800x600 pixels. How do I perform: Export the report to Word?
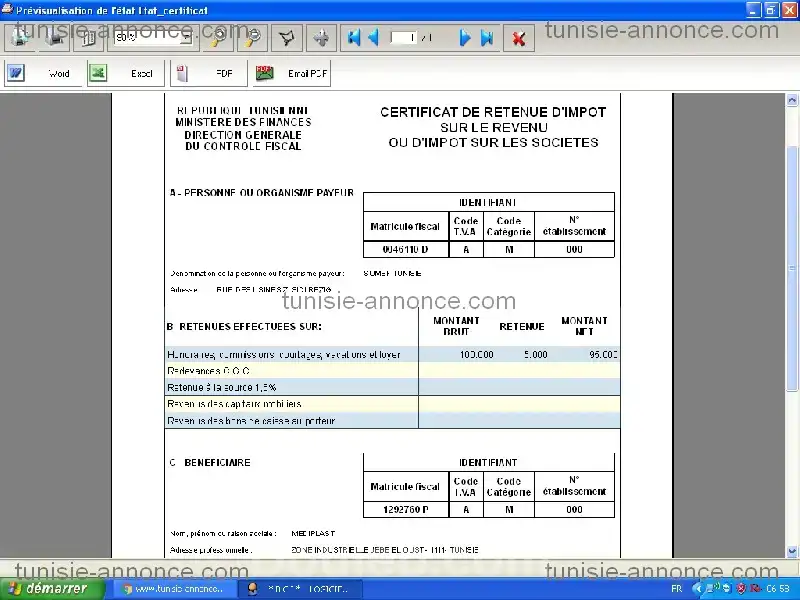pos(44,72)
